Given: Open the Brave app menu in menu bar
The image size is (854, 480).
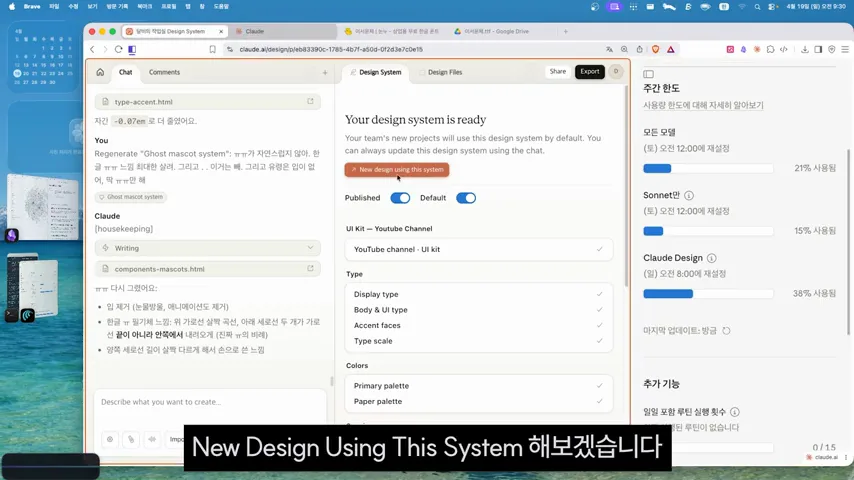Looking at the screenshot, I should click(x=32, y=7).
